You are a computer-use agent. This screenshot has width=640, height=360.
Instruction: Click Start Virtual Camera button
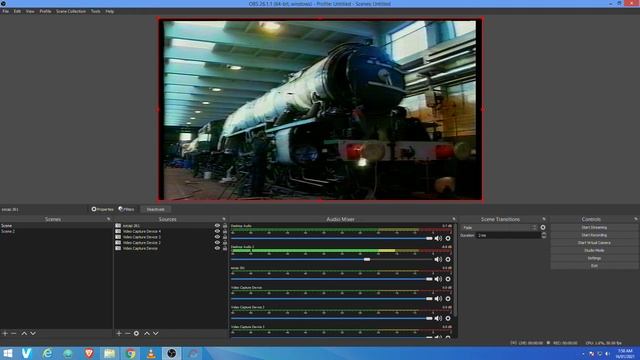594,243
